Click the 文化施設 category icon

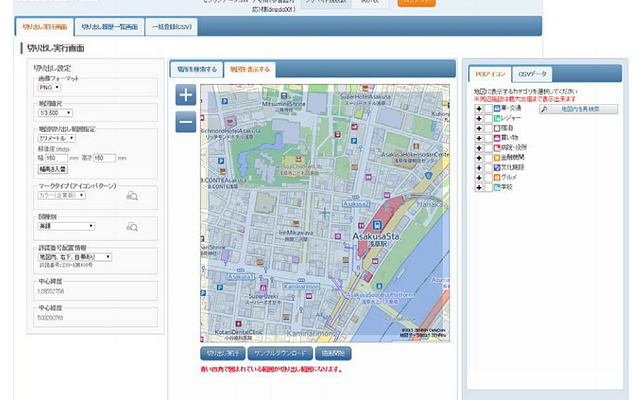(497, 168)
